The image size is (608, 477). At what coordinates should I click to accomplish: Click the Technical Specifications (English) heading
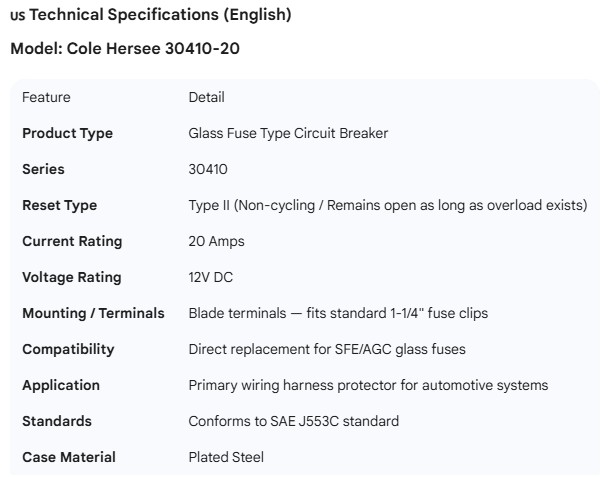(161, 15)
